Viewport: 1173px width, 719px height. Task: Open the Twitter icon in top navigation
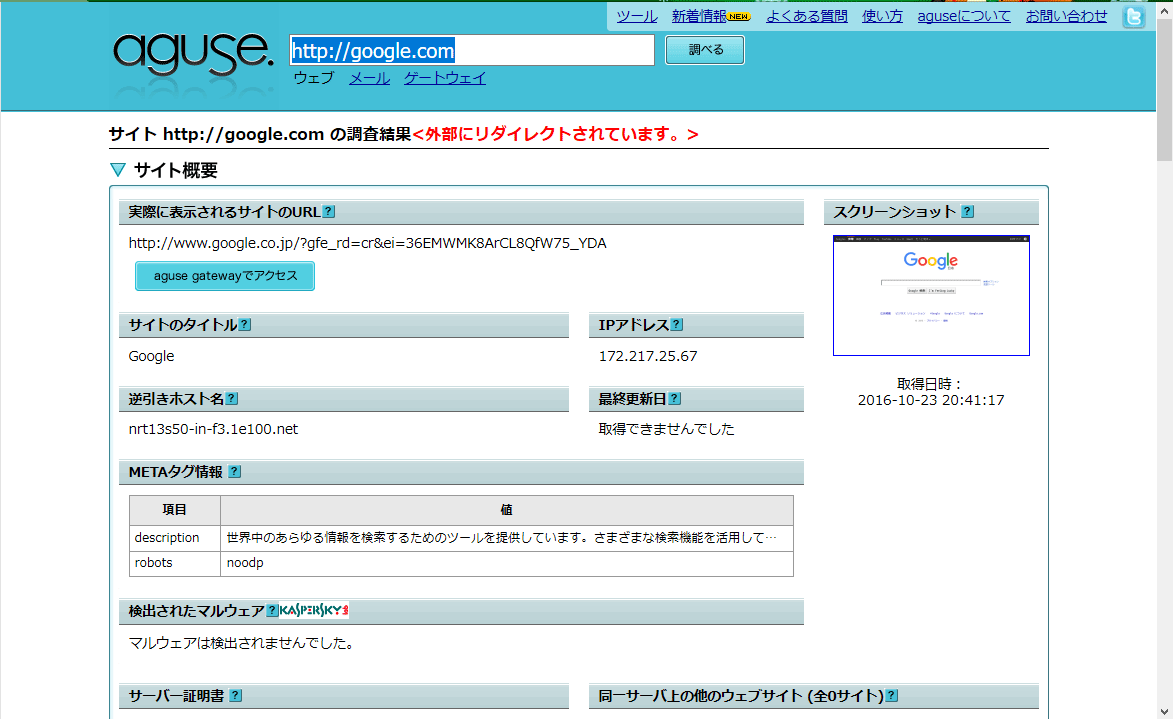pos(1133,16)
